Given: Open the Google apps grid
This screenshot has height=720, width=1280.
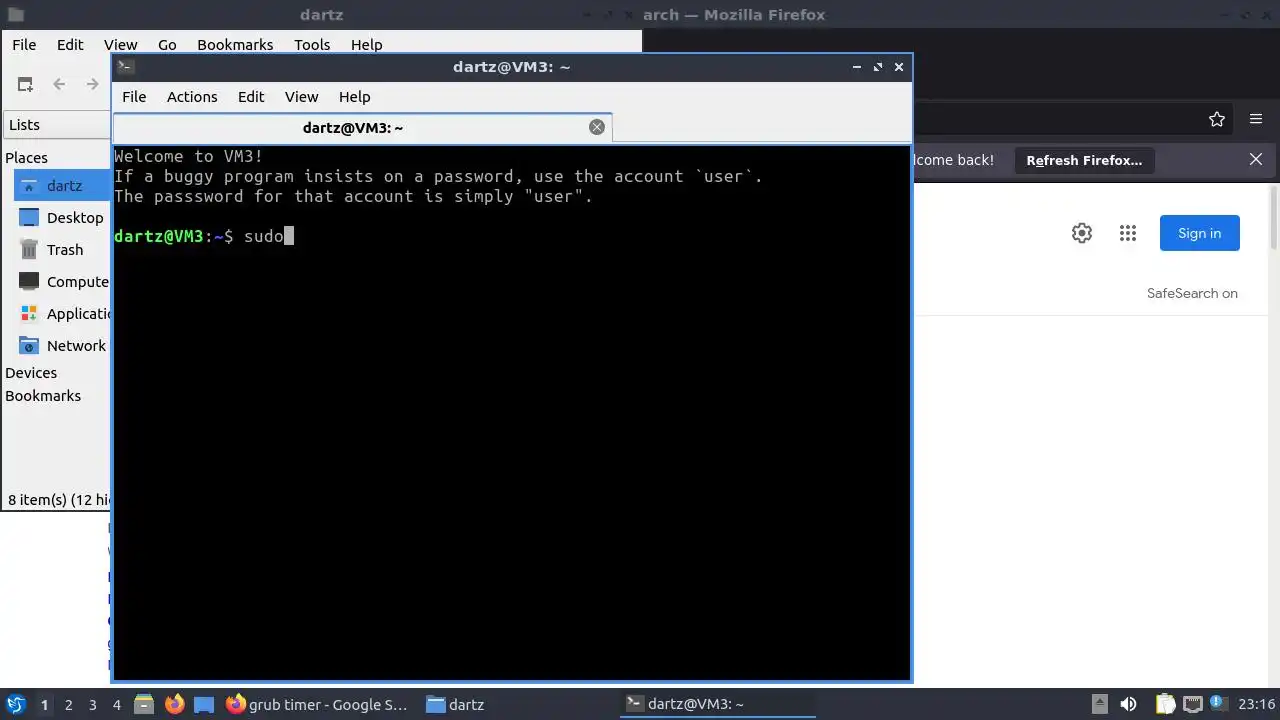Looking at the screenshot, I should coord(1128,233).
